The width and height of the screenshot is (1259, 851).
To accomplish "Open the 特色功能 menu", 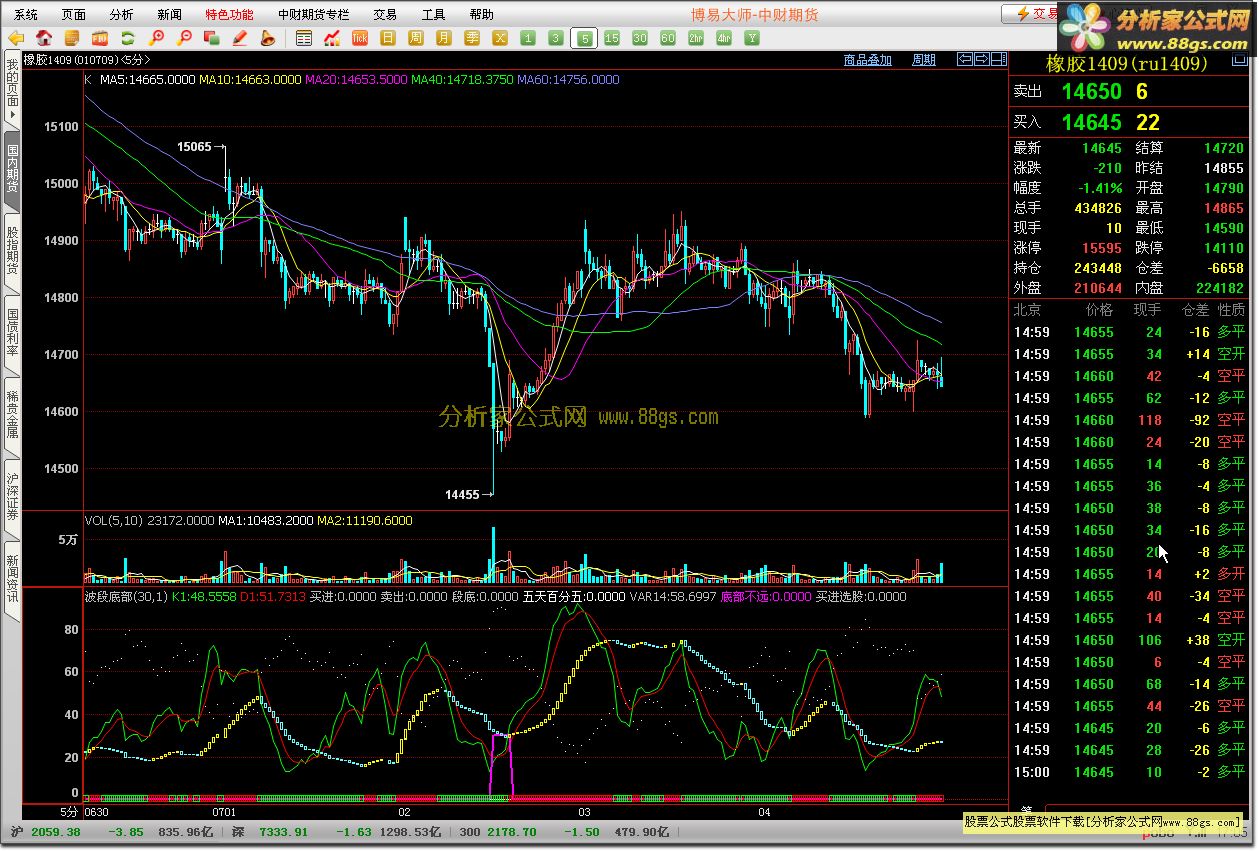I will click(x=229, y=14).
